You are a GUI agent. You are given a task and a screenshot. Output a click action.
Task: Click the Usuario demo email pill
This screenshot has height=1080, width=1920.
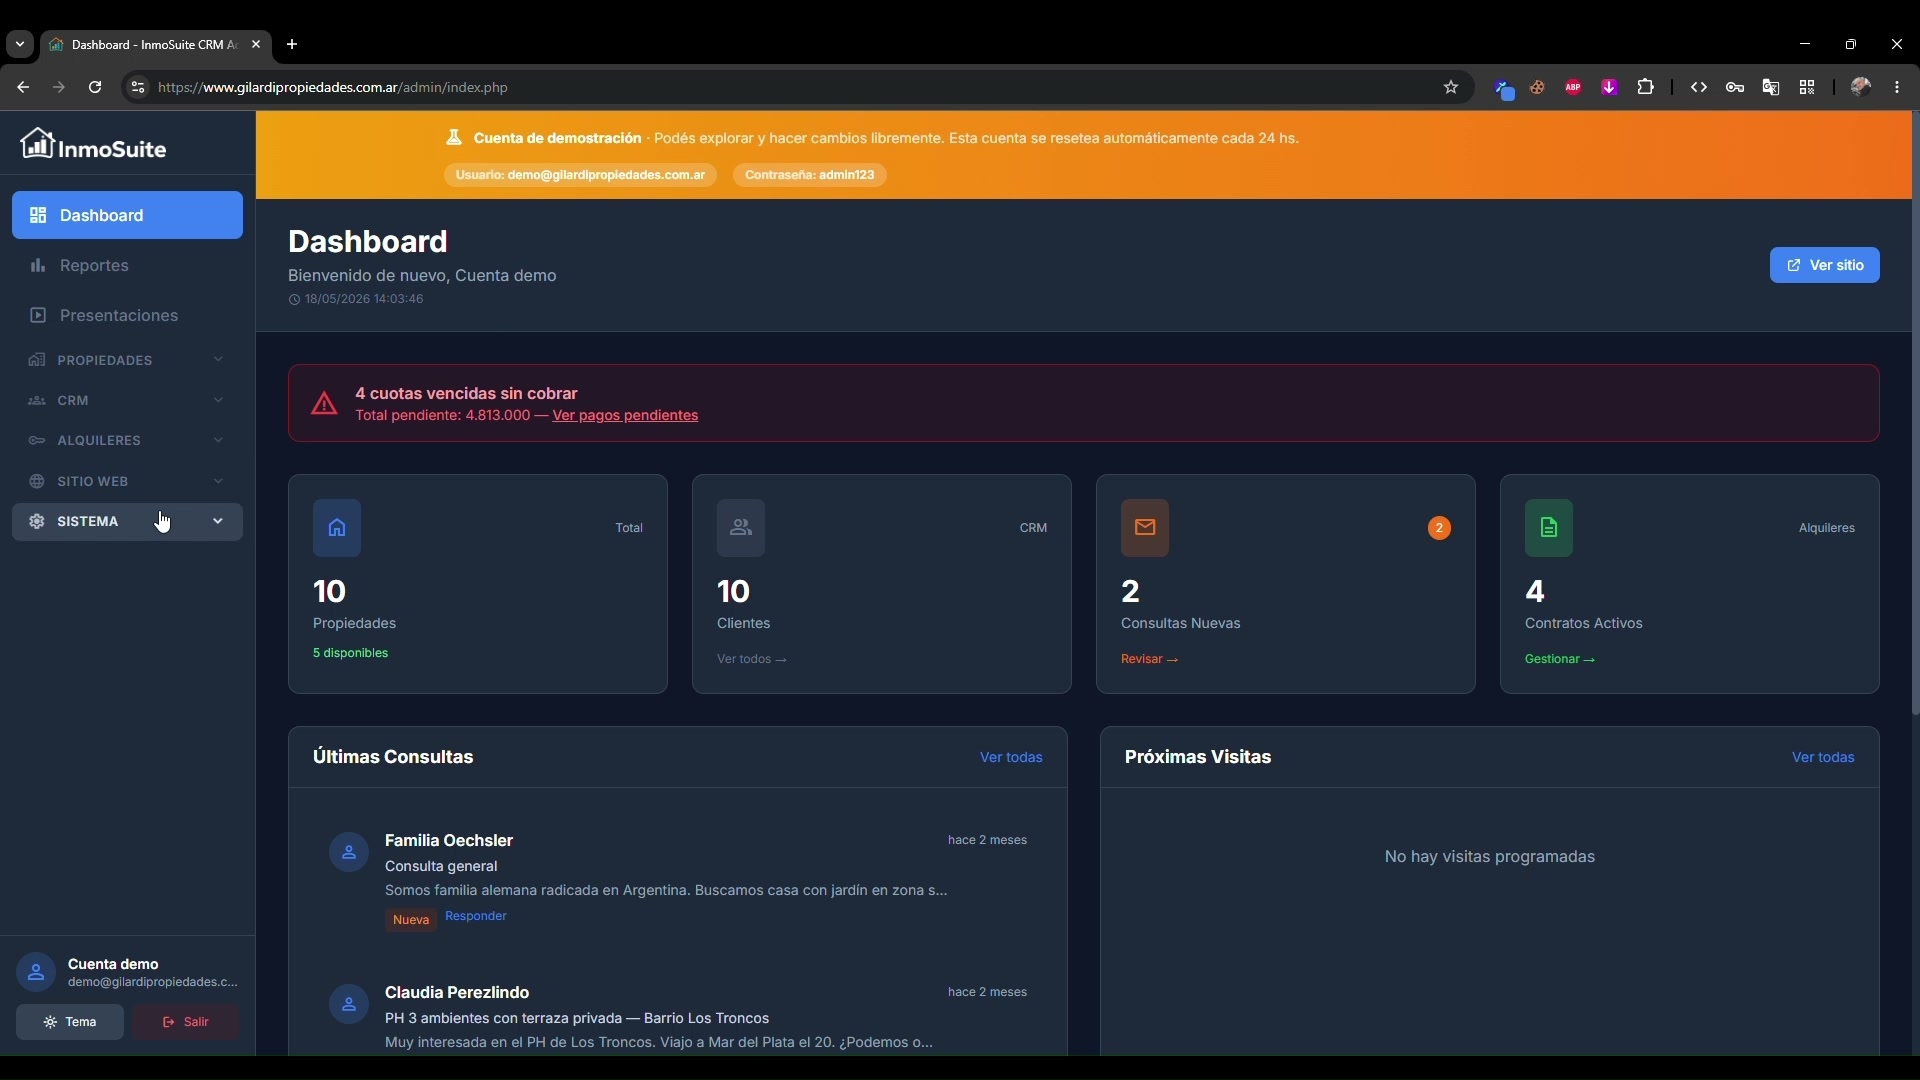580,175
